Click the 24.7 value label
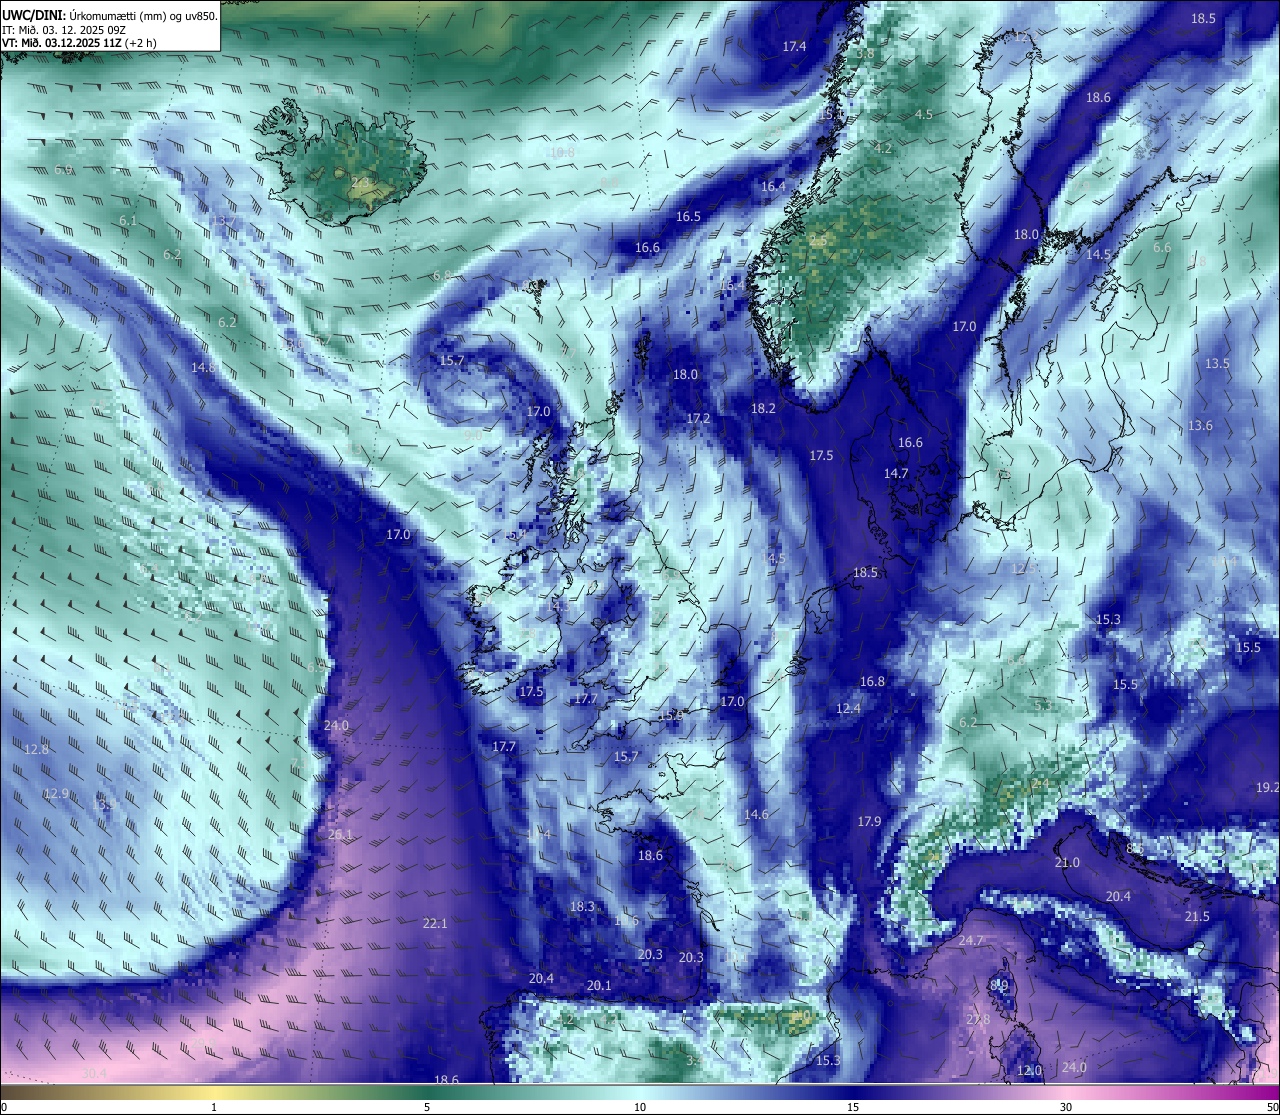1280x1115 pixels. (971, 941)
